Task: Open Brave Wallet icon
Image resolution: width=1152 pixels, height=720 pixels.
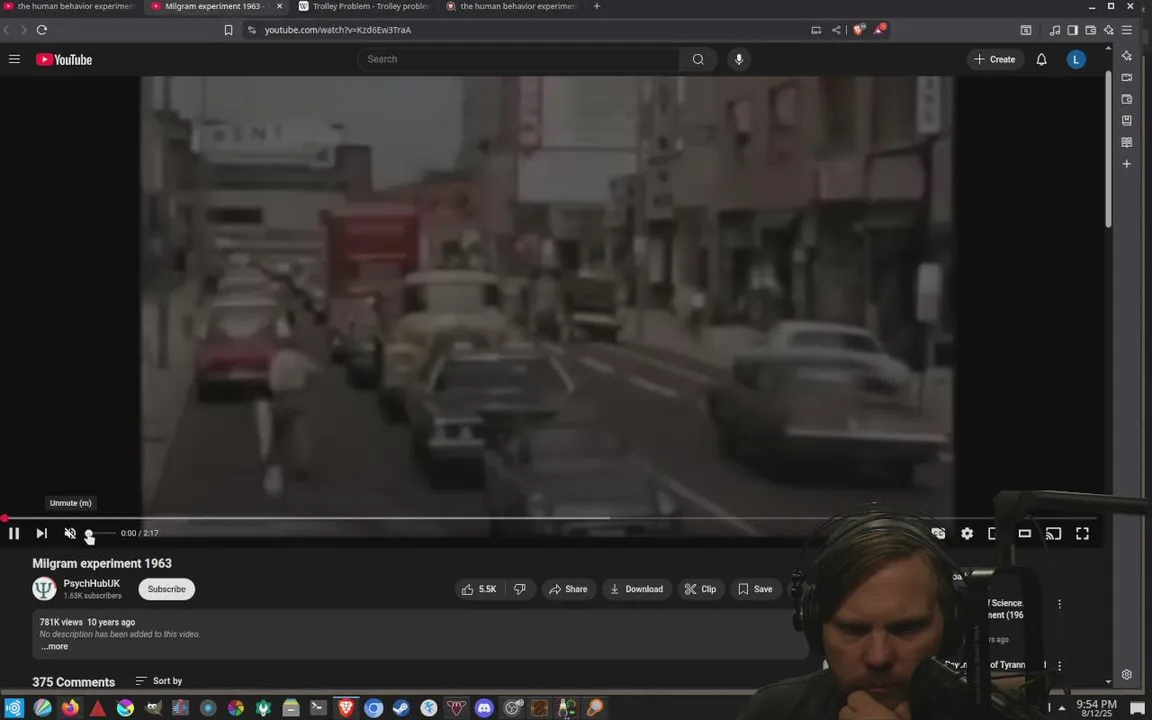Action: point(1091,30)
